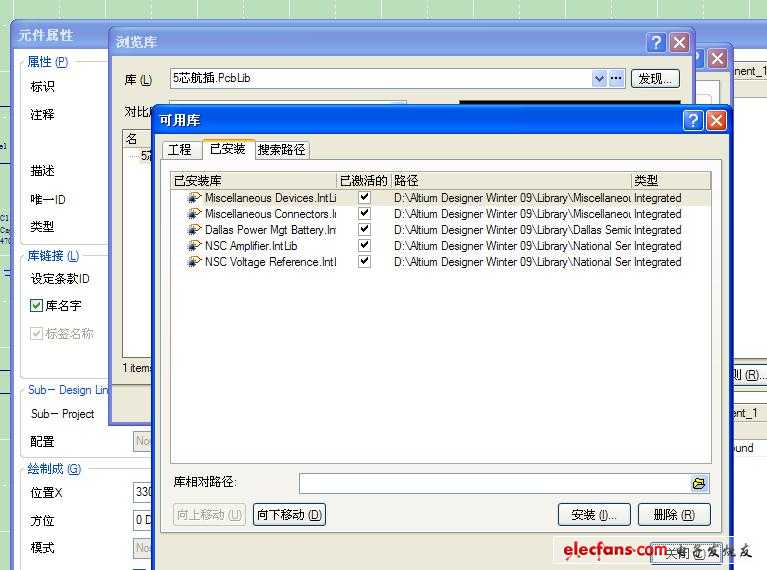The image size is (767, 570).
Task: Click the NSC Amplifier library icon
Action: (x=194, y=246)
